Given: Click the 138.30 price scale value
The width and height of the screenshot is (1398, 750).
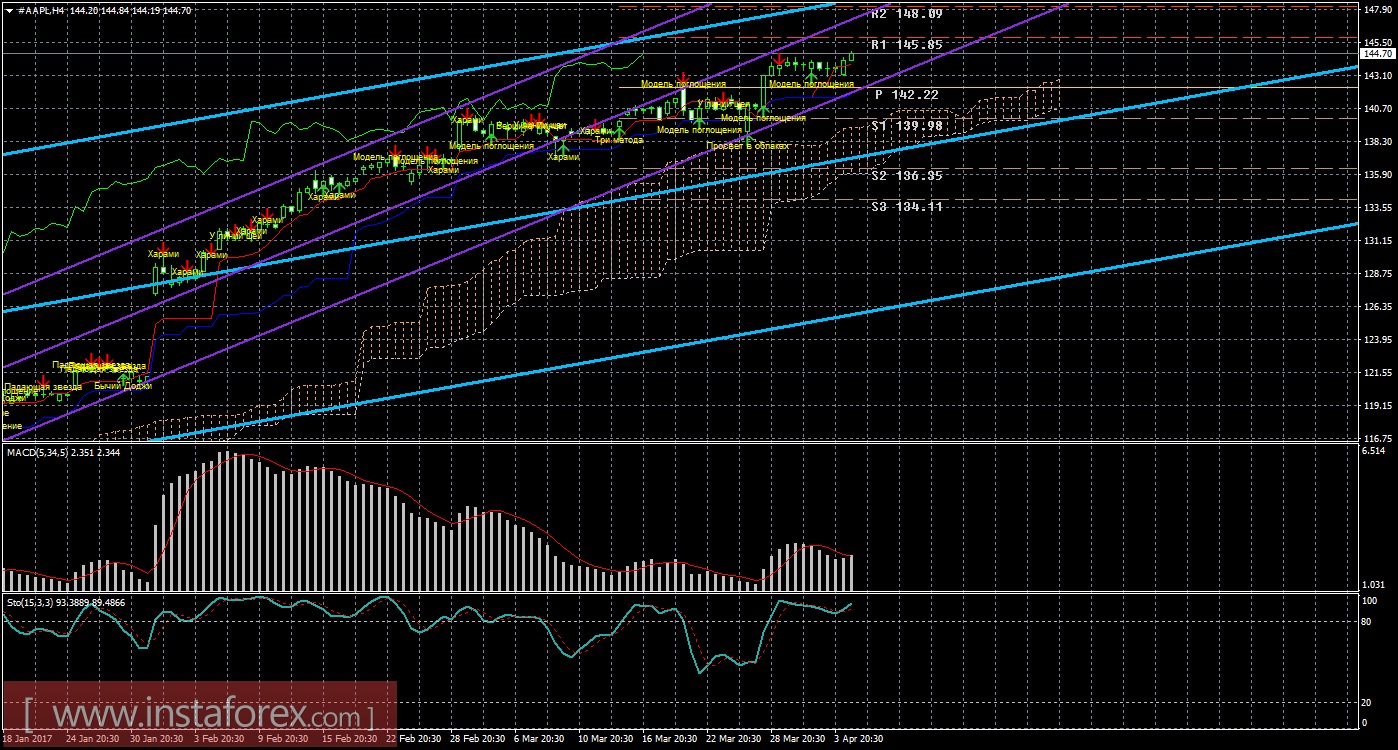Looking at the screenshot, I should (x=1379, y=142).
